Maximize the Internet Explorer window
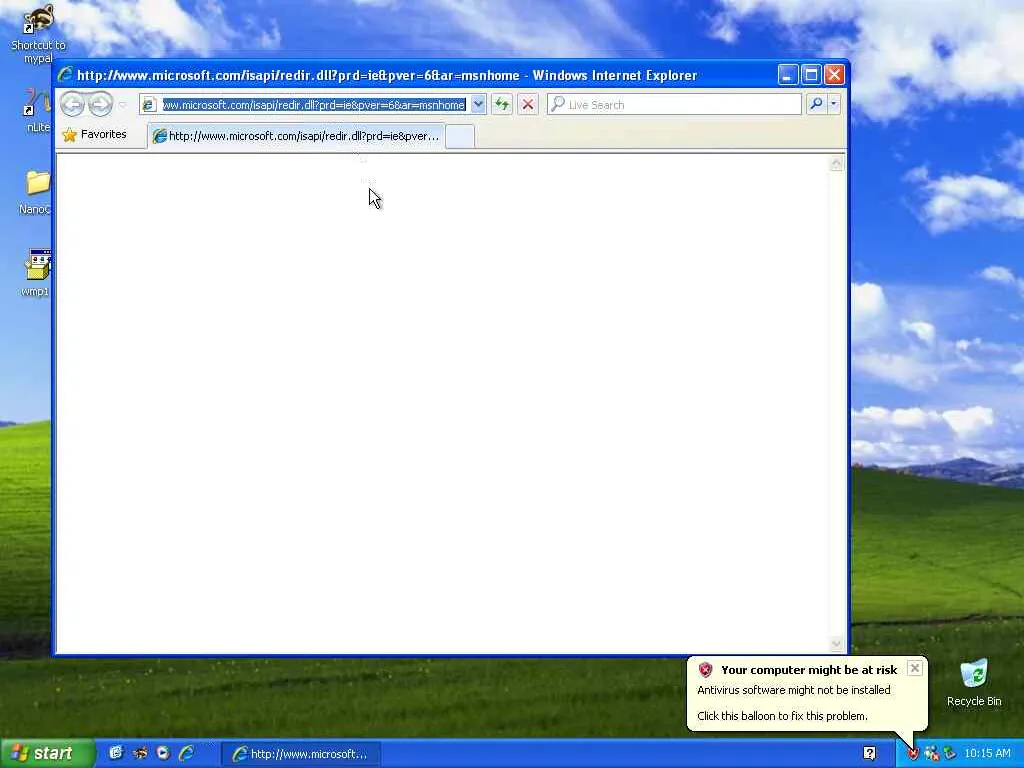This screenshot has height=768, width=1024. [811, 75]
